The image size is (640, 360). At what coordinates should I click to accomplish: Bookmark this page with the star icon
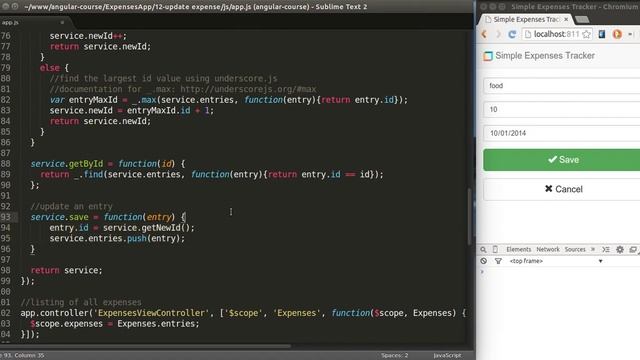tap(587, 34)
